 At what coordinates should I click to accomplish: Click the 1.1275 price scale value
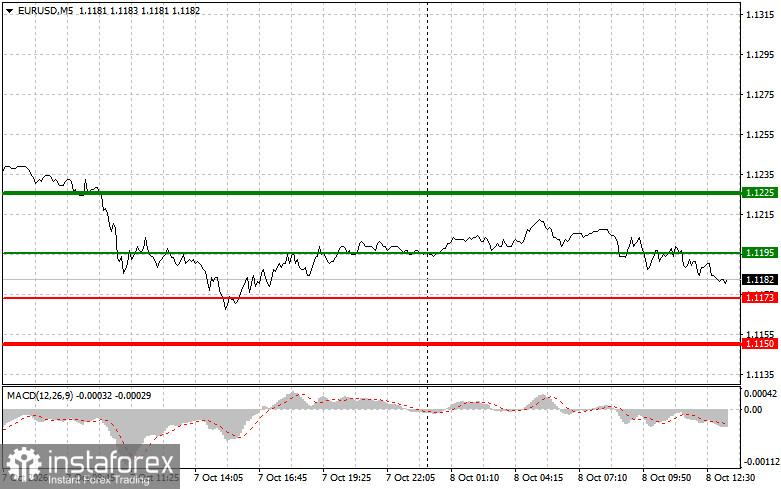(760, 95)
